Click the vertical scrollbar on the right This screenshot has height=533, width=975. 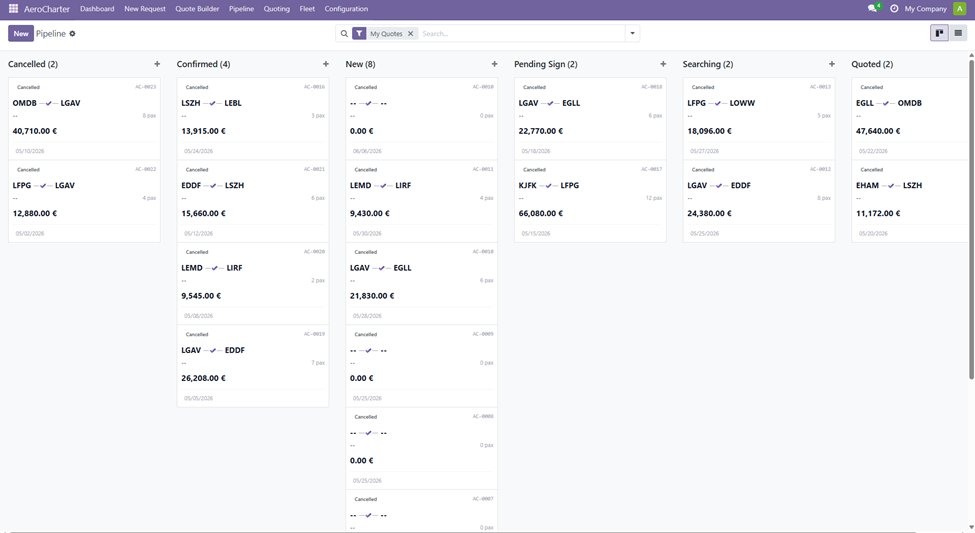(x=971, y=218)
